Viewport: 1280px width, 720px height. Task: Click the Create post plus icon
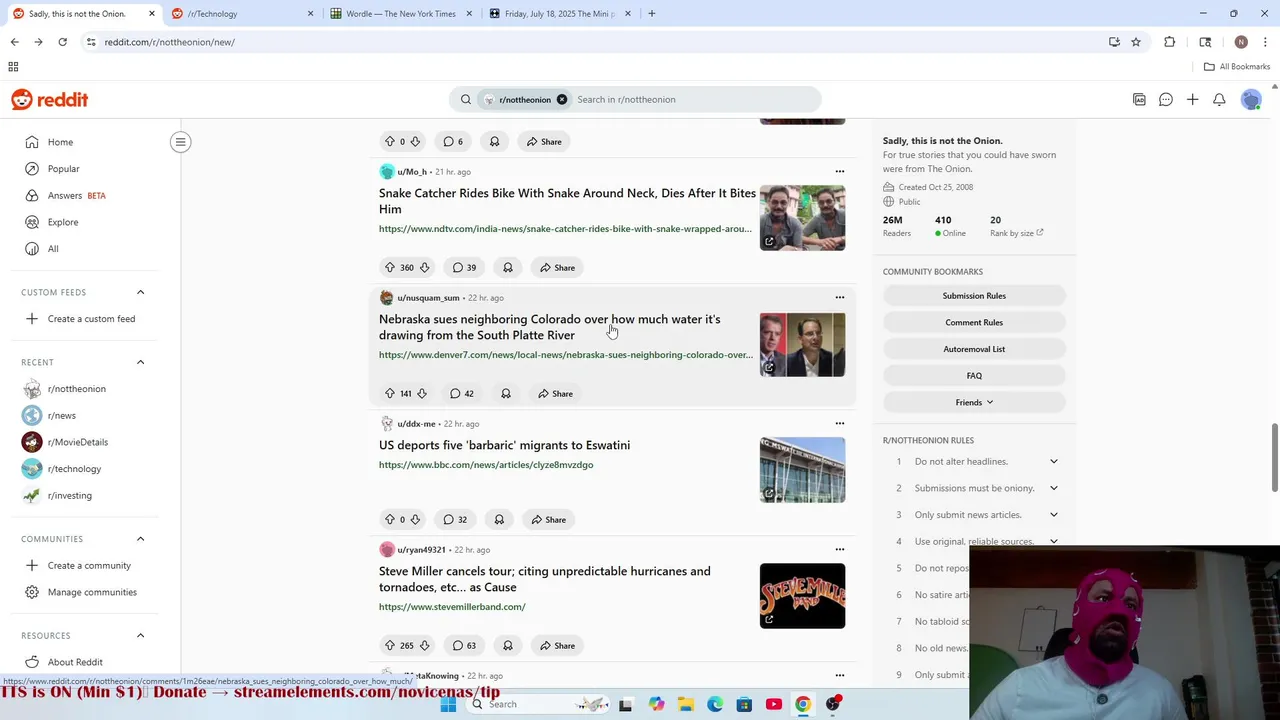(x=1192, y=99)
